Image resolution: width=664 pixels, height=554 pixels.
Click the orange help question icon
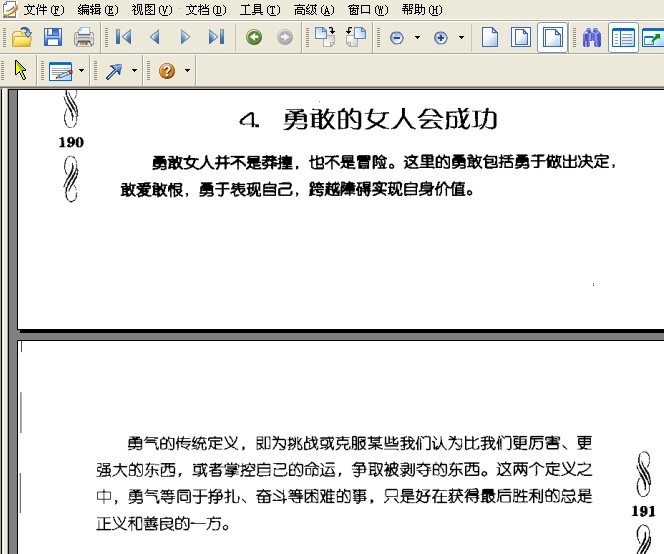pyautogui.click(x=167, y=70)
